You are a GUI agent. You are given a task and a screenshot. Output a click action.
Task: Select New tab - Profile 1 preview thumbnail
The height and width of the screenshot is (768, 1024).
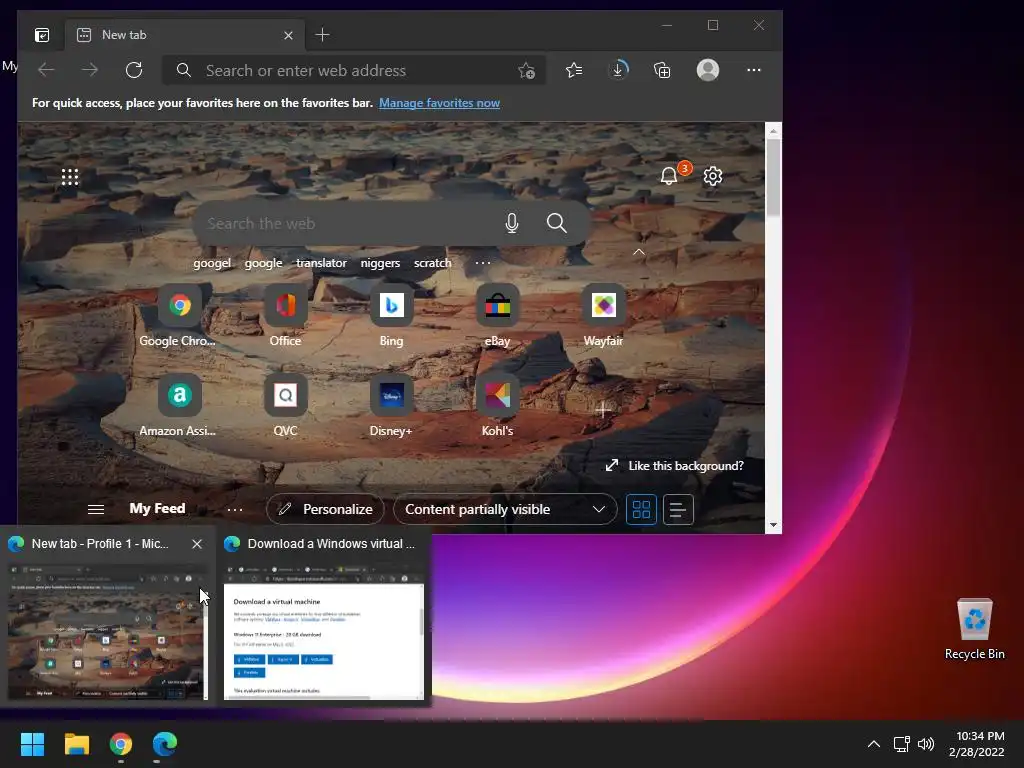[x=108, y=631]
